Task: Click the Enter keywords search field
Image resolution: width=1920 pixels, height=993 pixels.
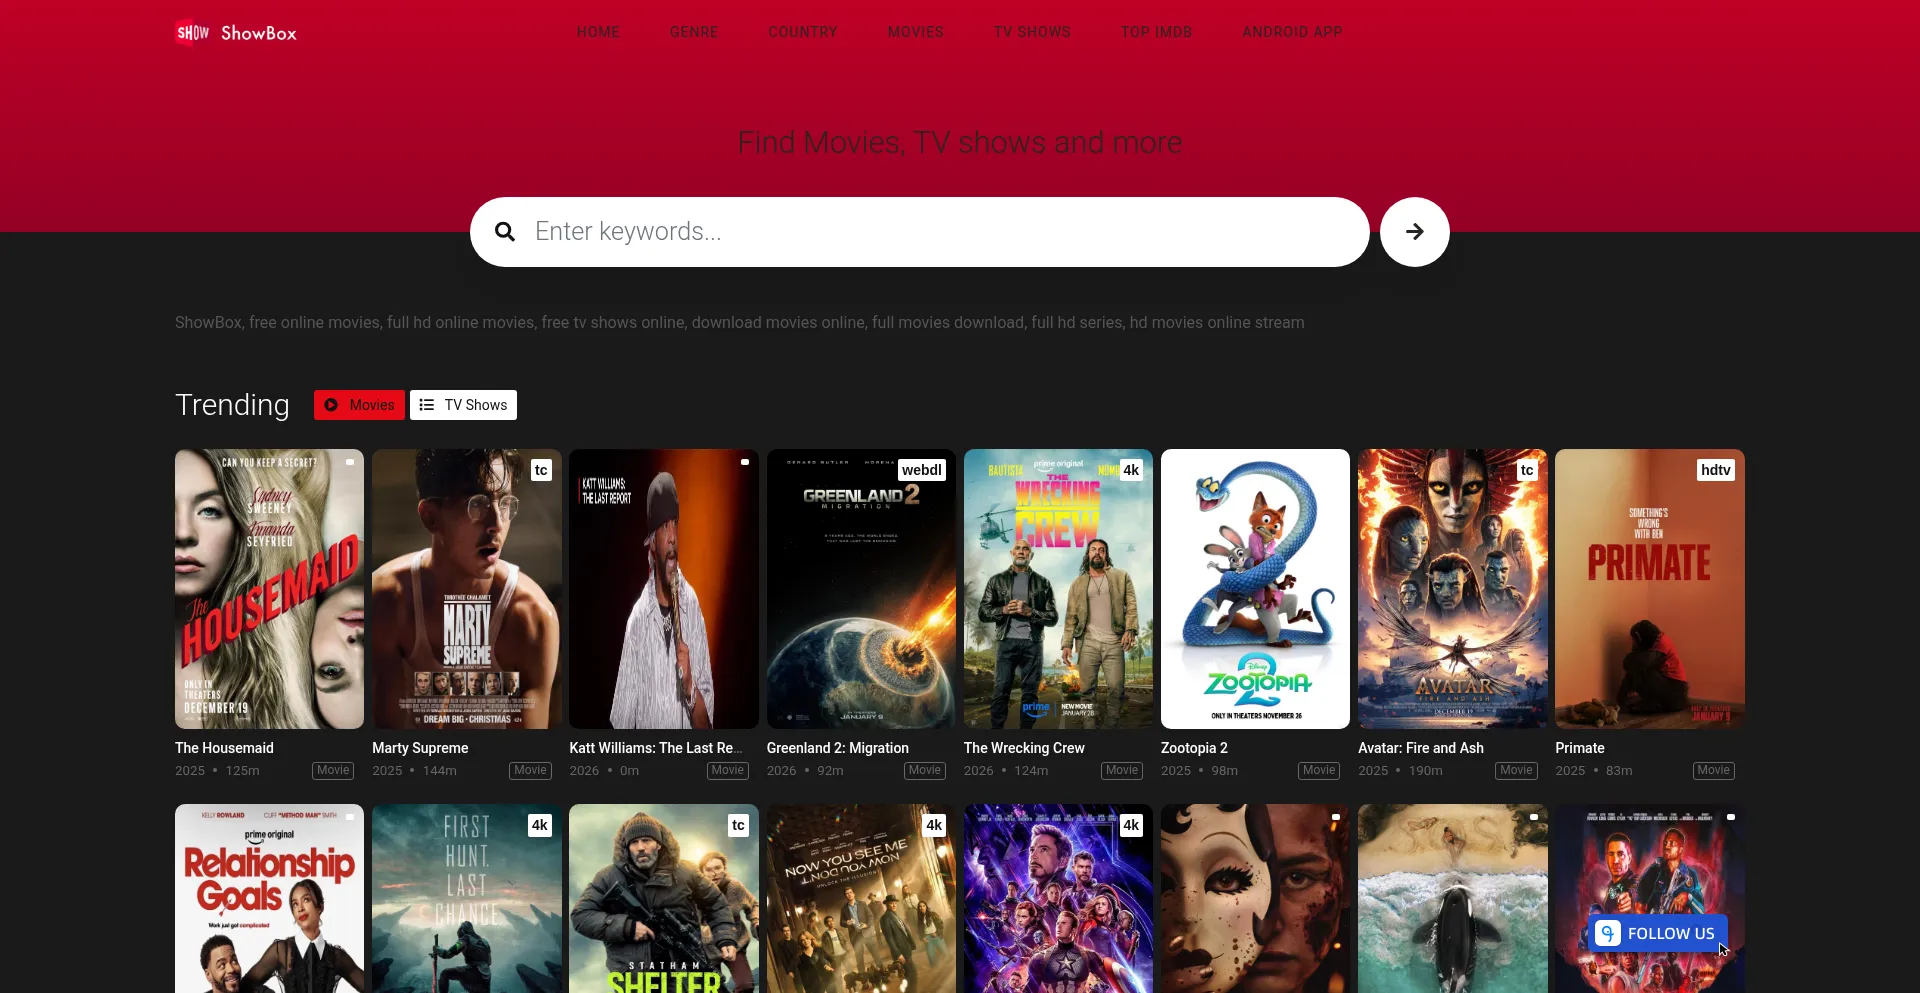Action: [x=920, y=232]
